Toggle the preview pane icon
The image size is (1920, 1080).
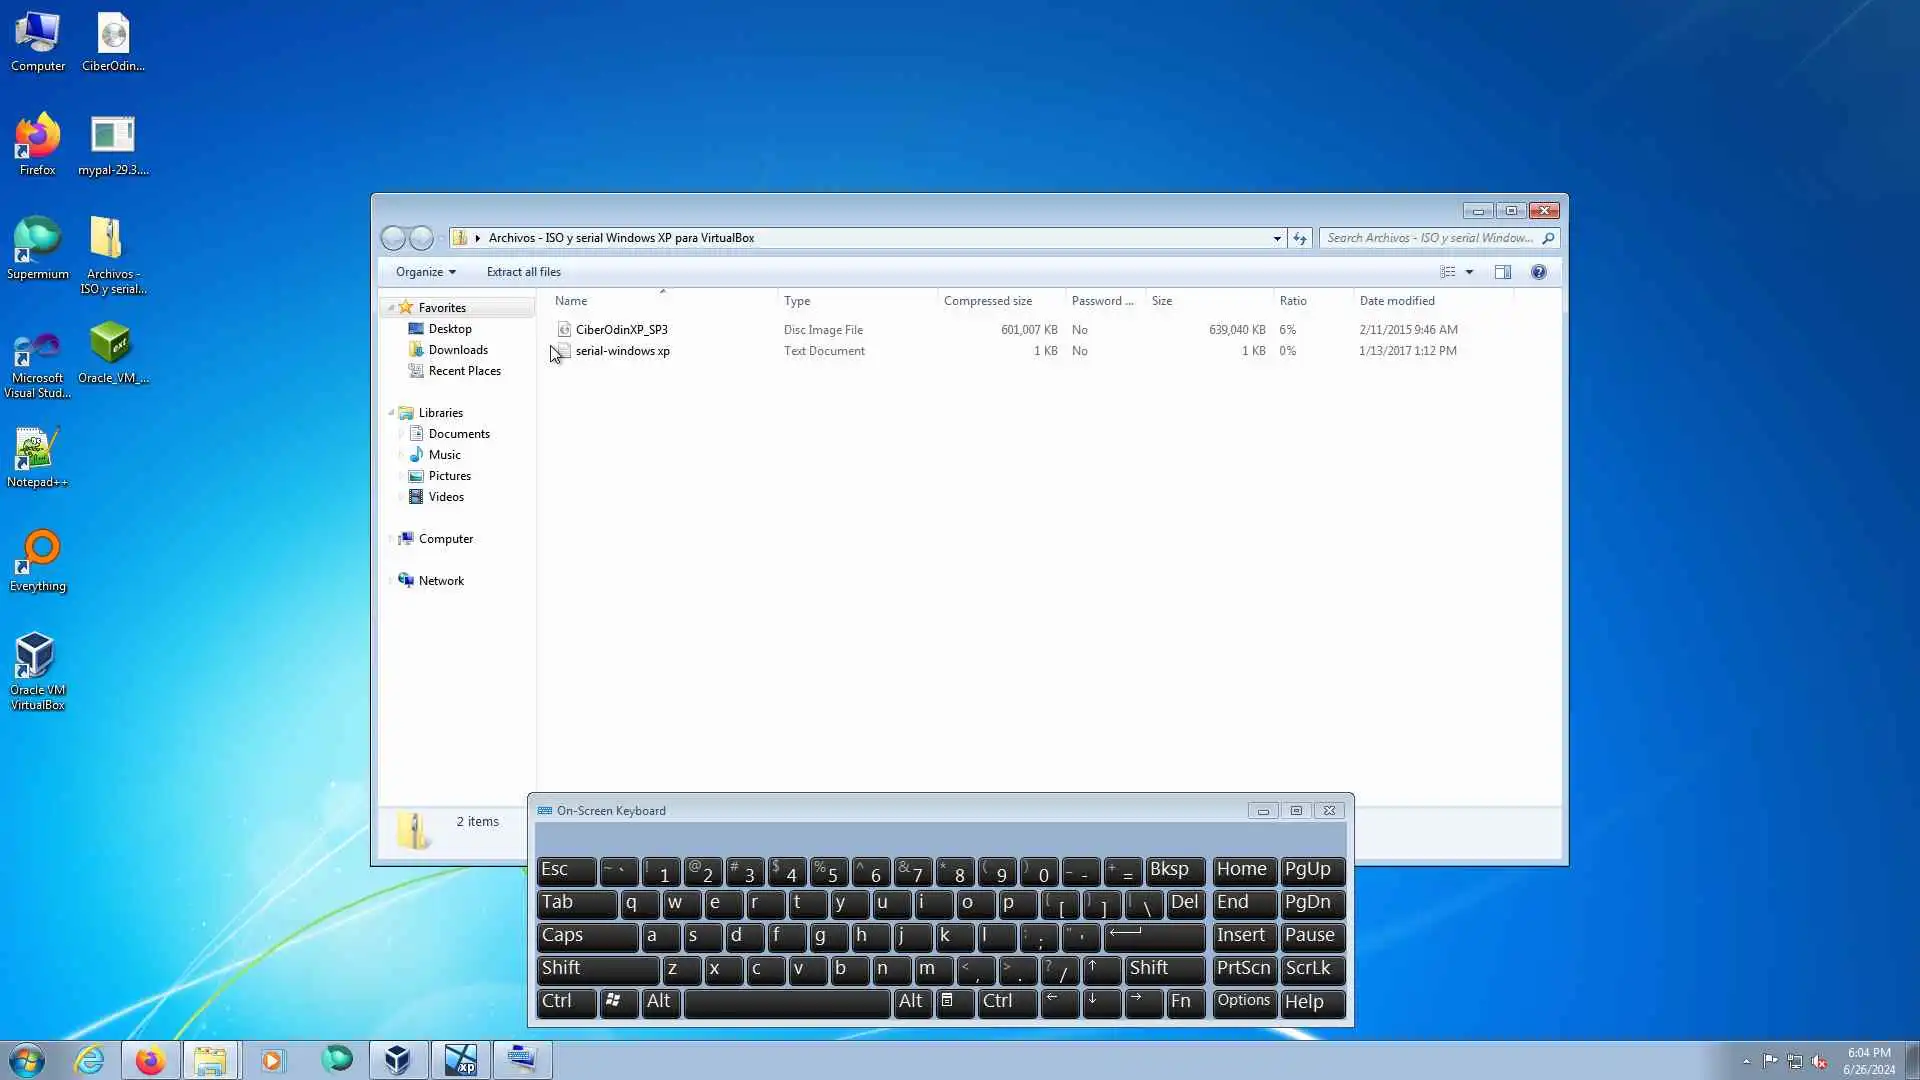point(1502,272)
